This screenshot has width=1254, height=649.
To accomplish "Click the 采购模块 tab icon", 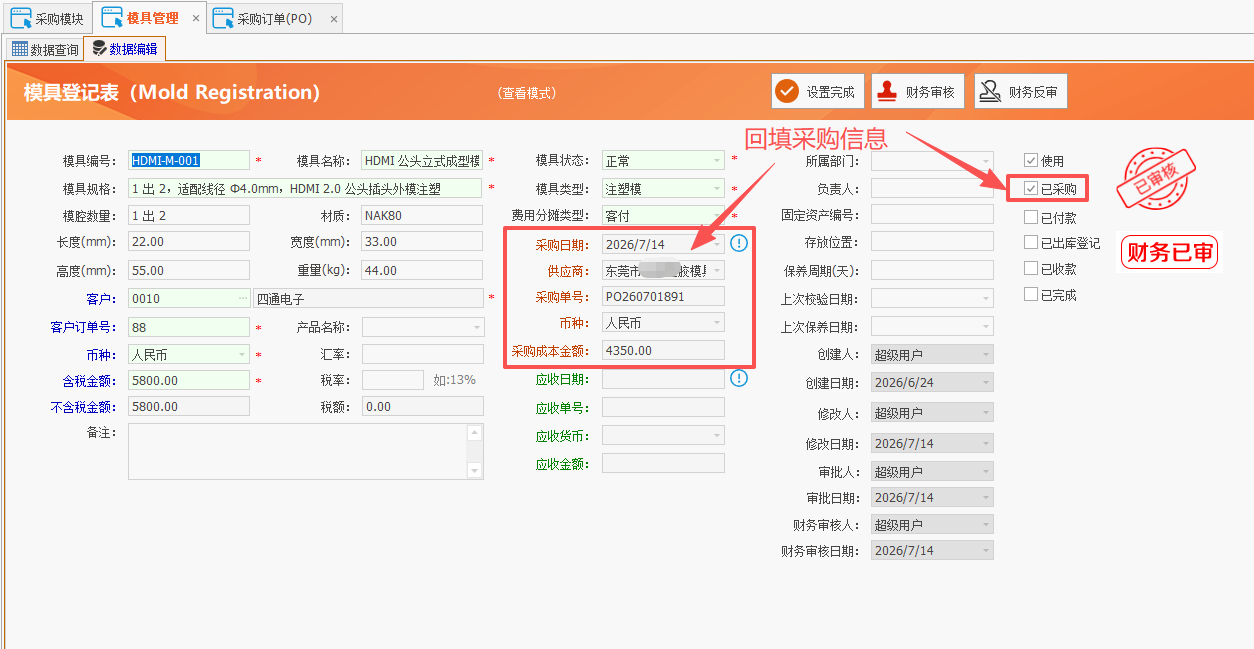I will (20, 17).
